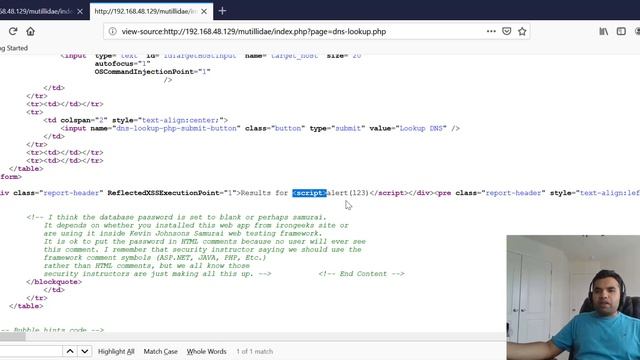Jump to previous find match arrow
This screenshot has height=360, width=640.
[x=70, y=351]
